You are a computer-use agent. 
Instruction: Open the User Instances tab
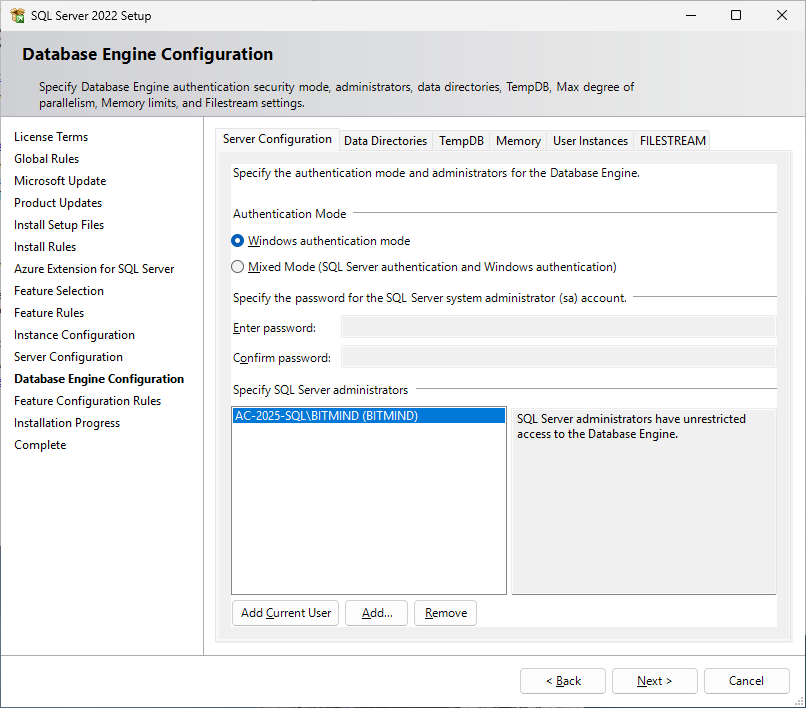click(x=590, y=141)
